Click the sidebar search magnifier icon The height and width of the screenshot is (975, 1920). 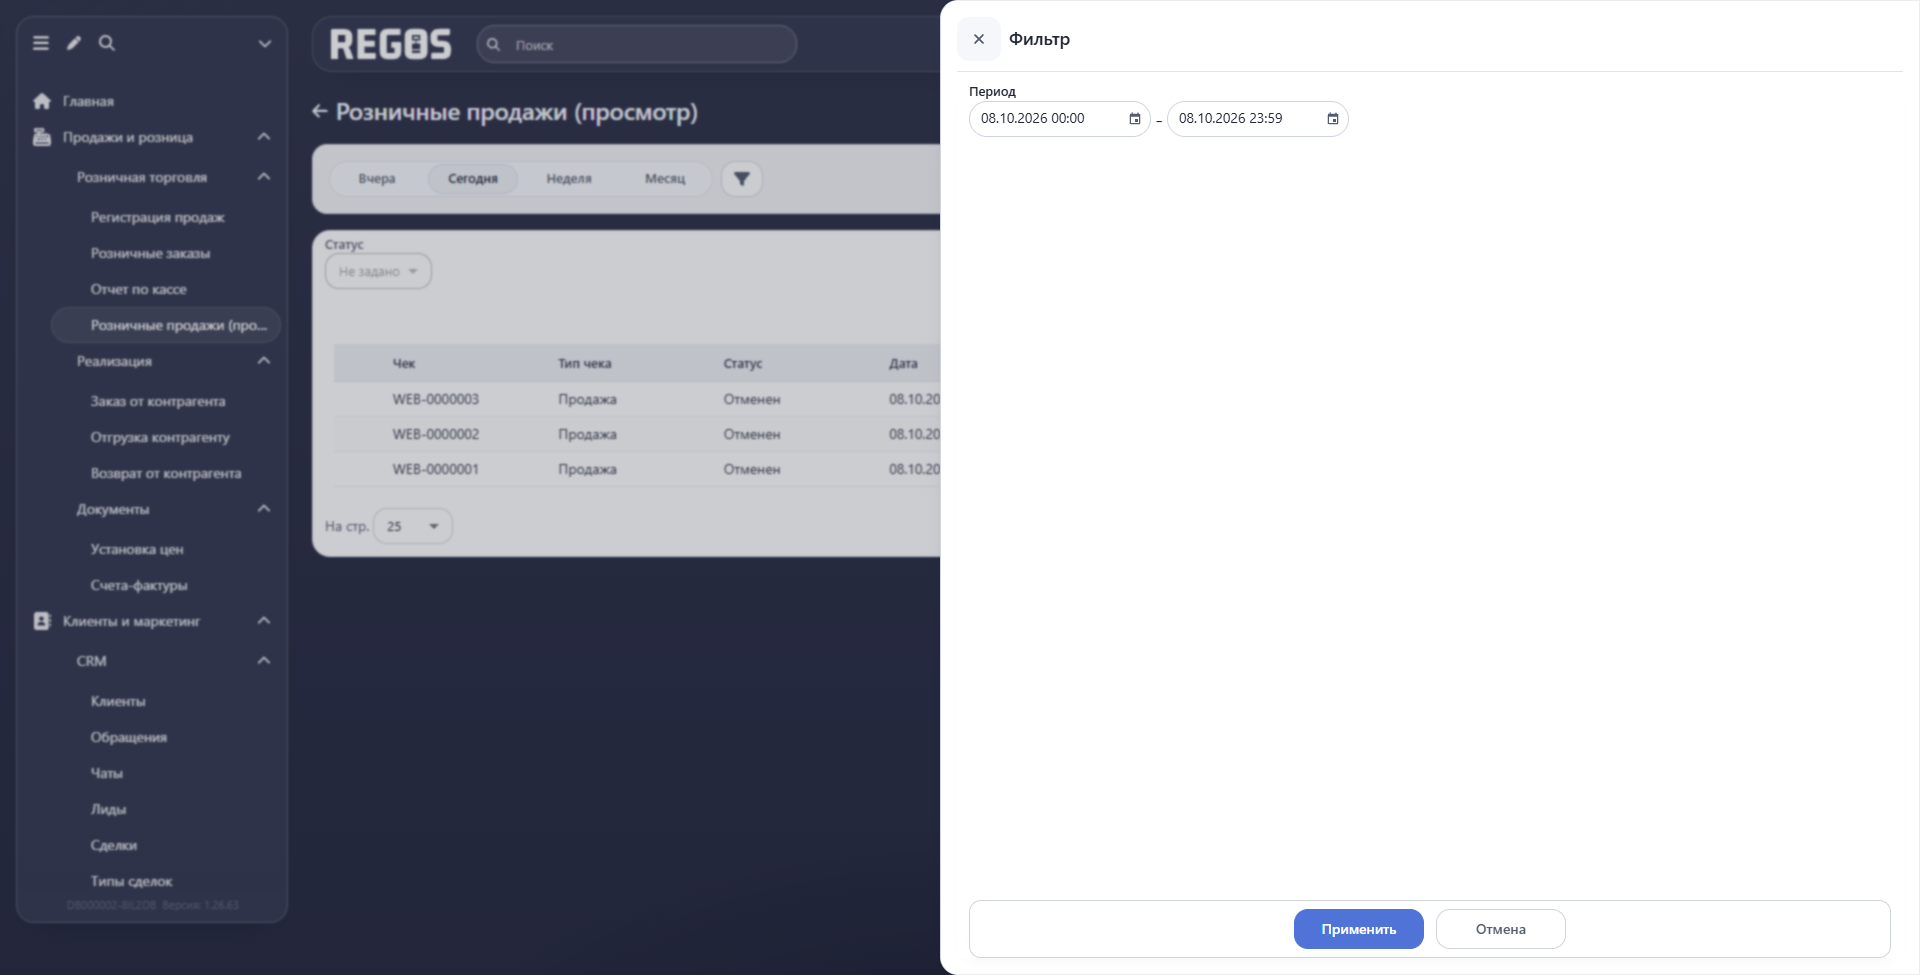coord(107,43)
